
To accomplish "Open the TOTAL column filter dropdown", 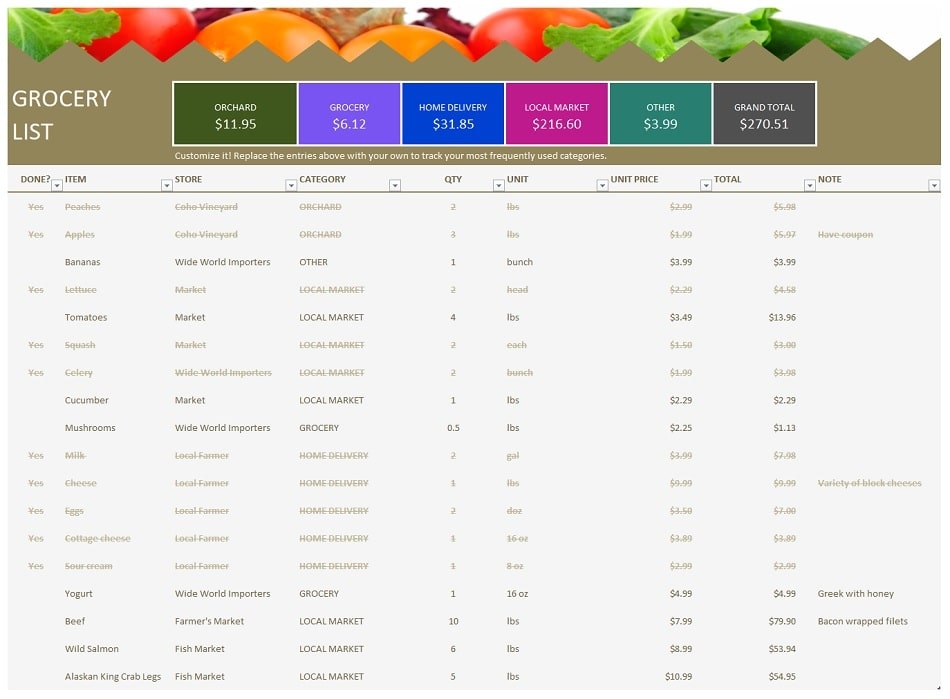I will click(808, 184).
